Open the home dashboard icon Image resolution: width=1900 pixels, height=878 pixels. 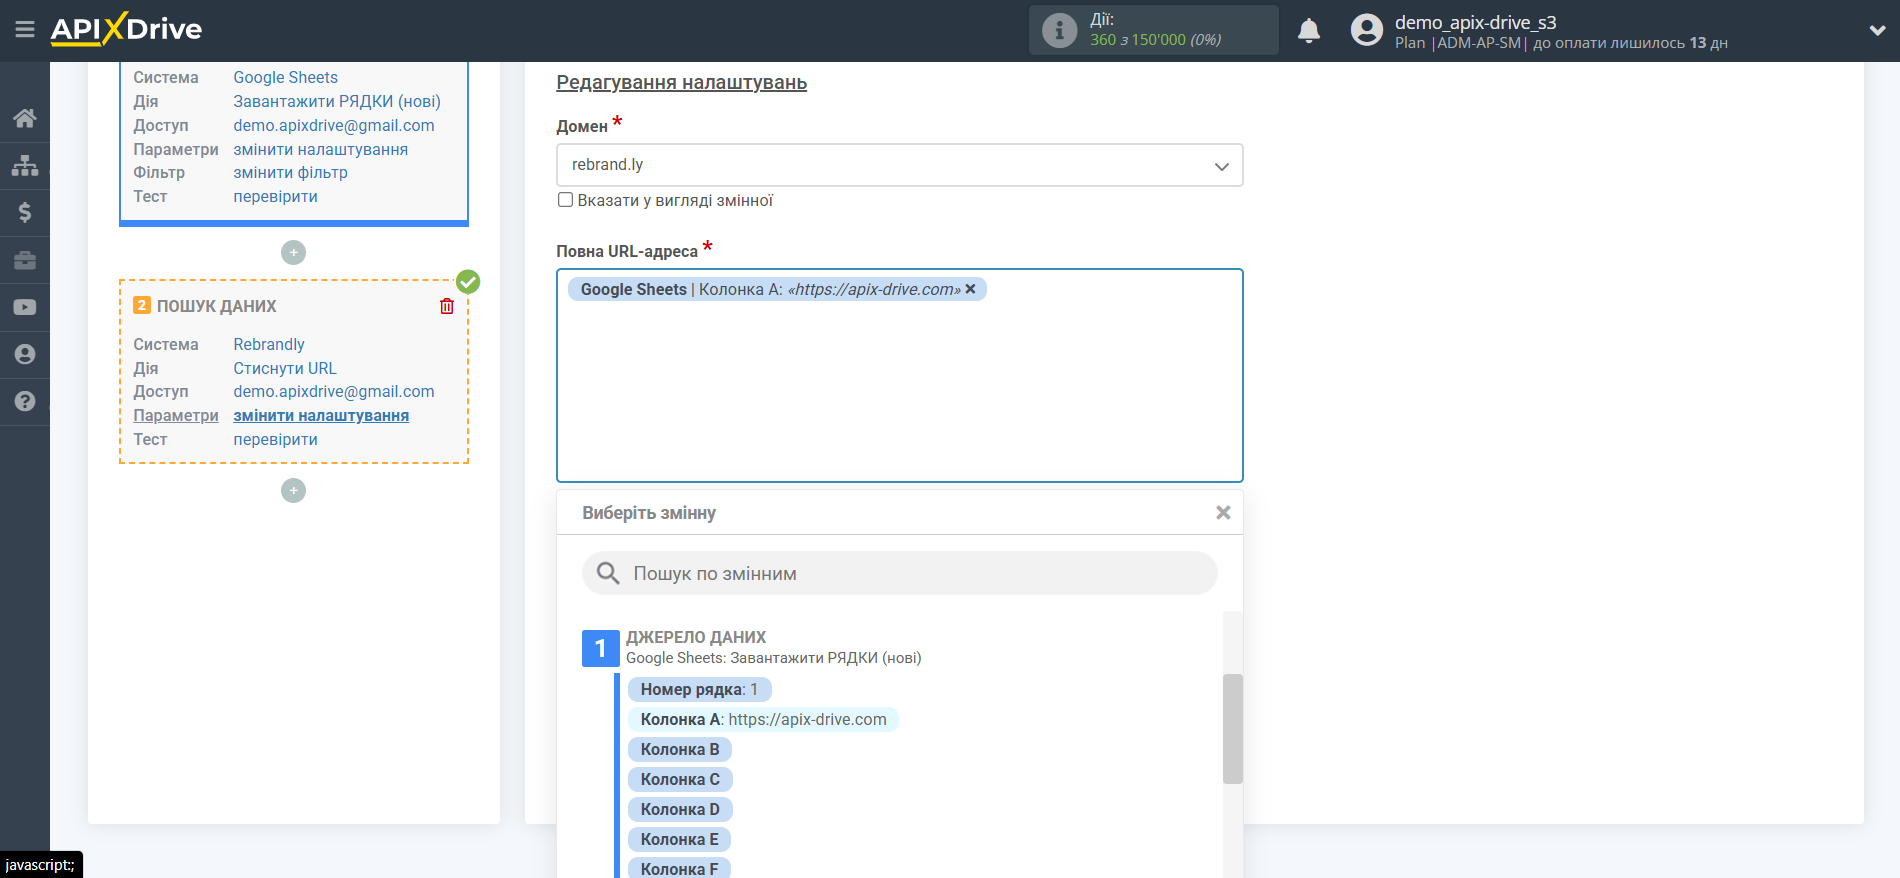pyautogui.click(x=25, y=118)
